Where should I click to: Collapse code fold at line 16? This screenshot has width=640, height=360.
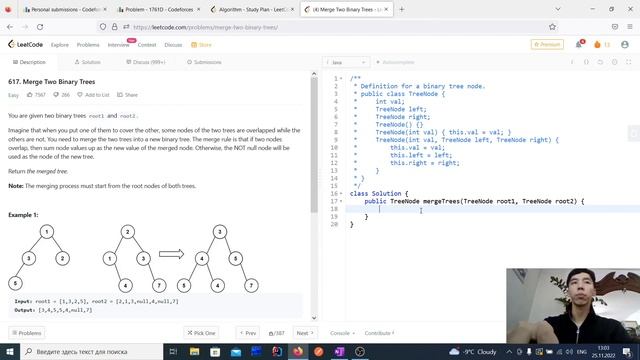coord(341,193)
